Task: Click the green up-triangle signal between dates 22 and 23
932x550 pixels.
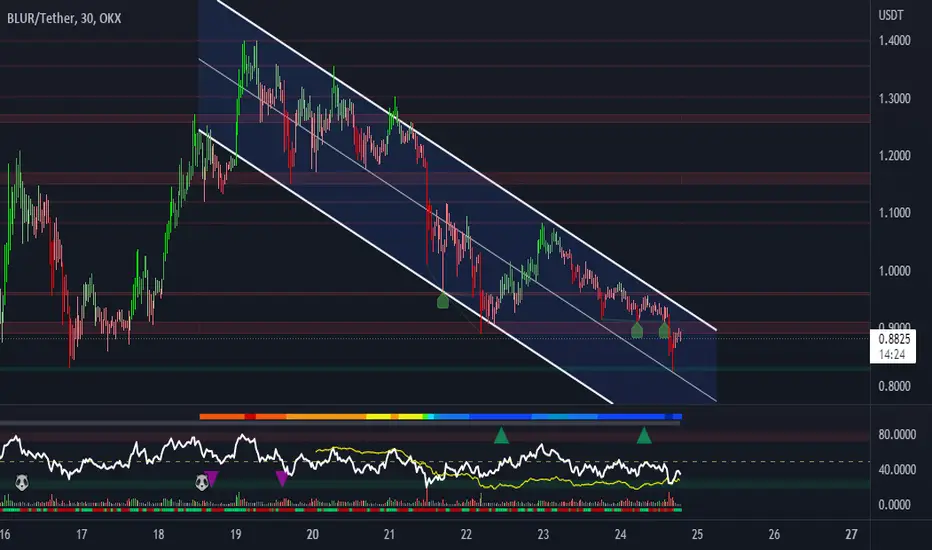Action: [501, 435]
